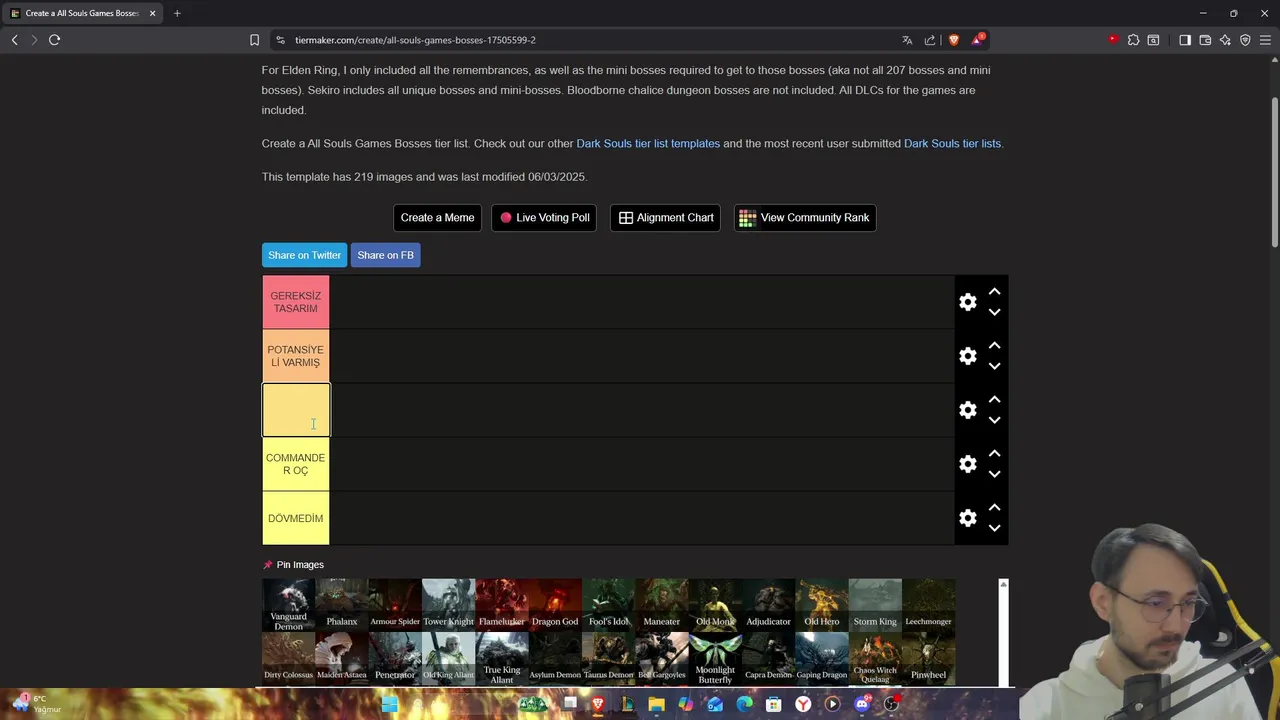This screenshot has width=1280, height=720.
Task: Go back to previous page
Action: 14,40
